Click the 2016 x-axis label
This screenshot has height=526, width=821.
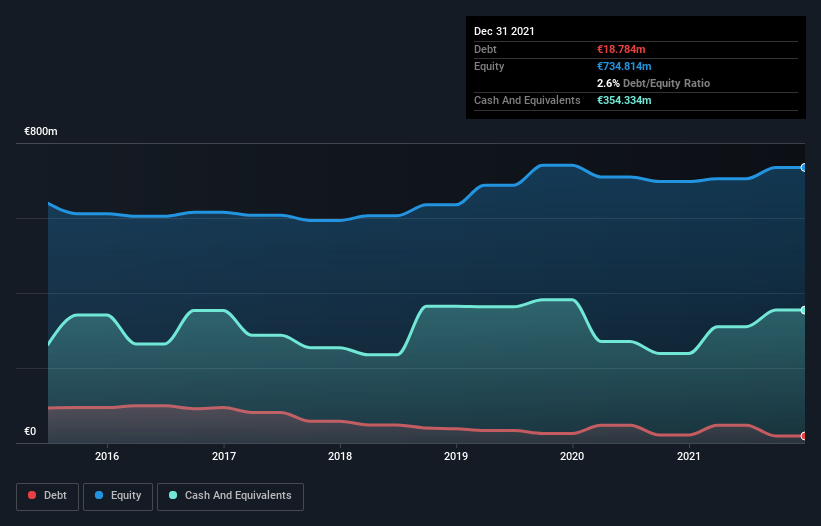pyautogui.click(x=107, y=456)
